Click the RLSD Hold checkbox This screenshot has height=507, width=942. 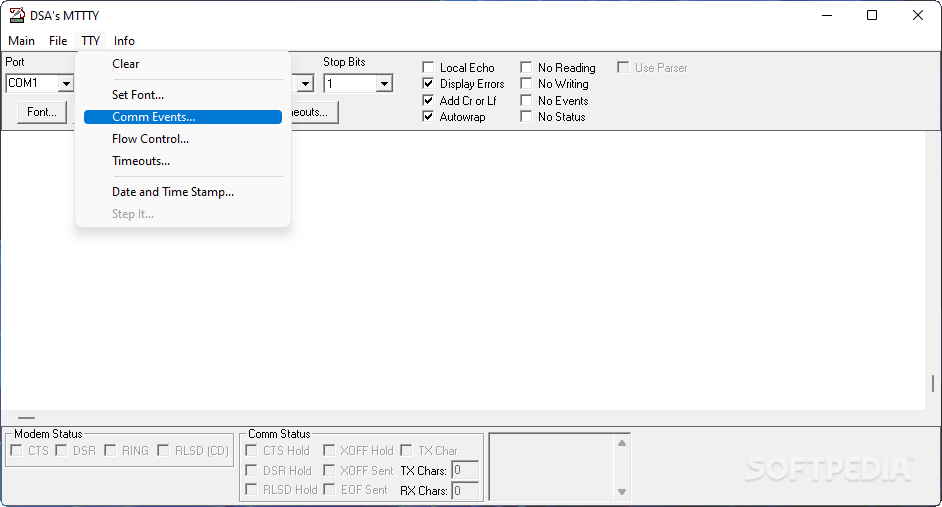tap(251, 490)
